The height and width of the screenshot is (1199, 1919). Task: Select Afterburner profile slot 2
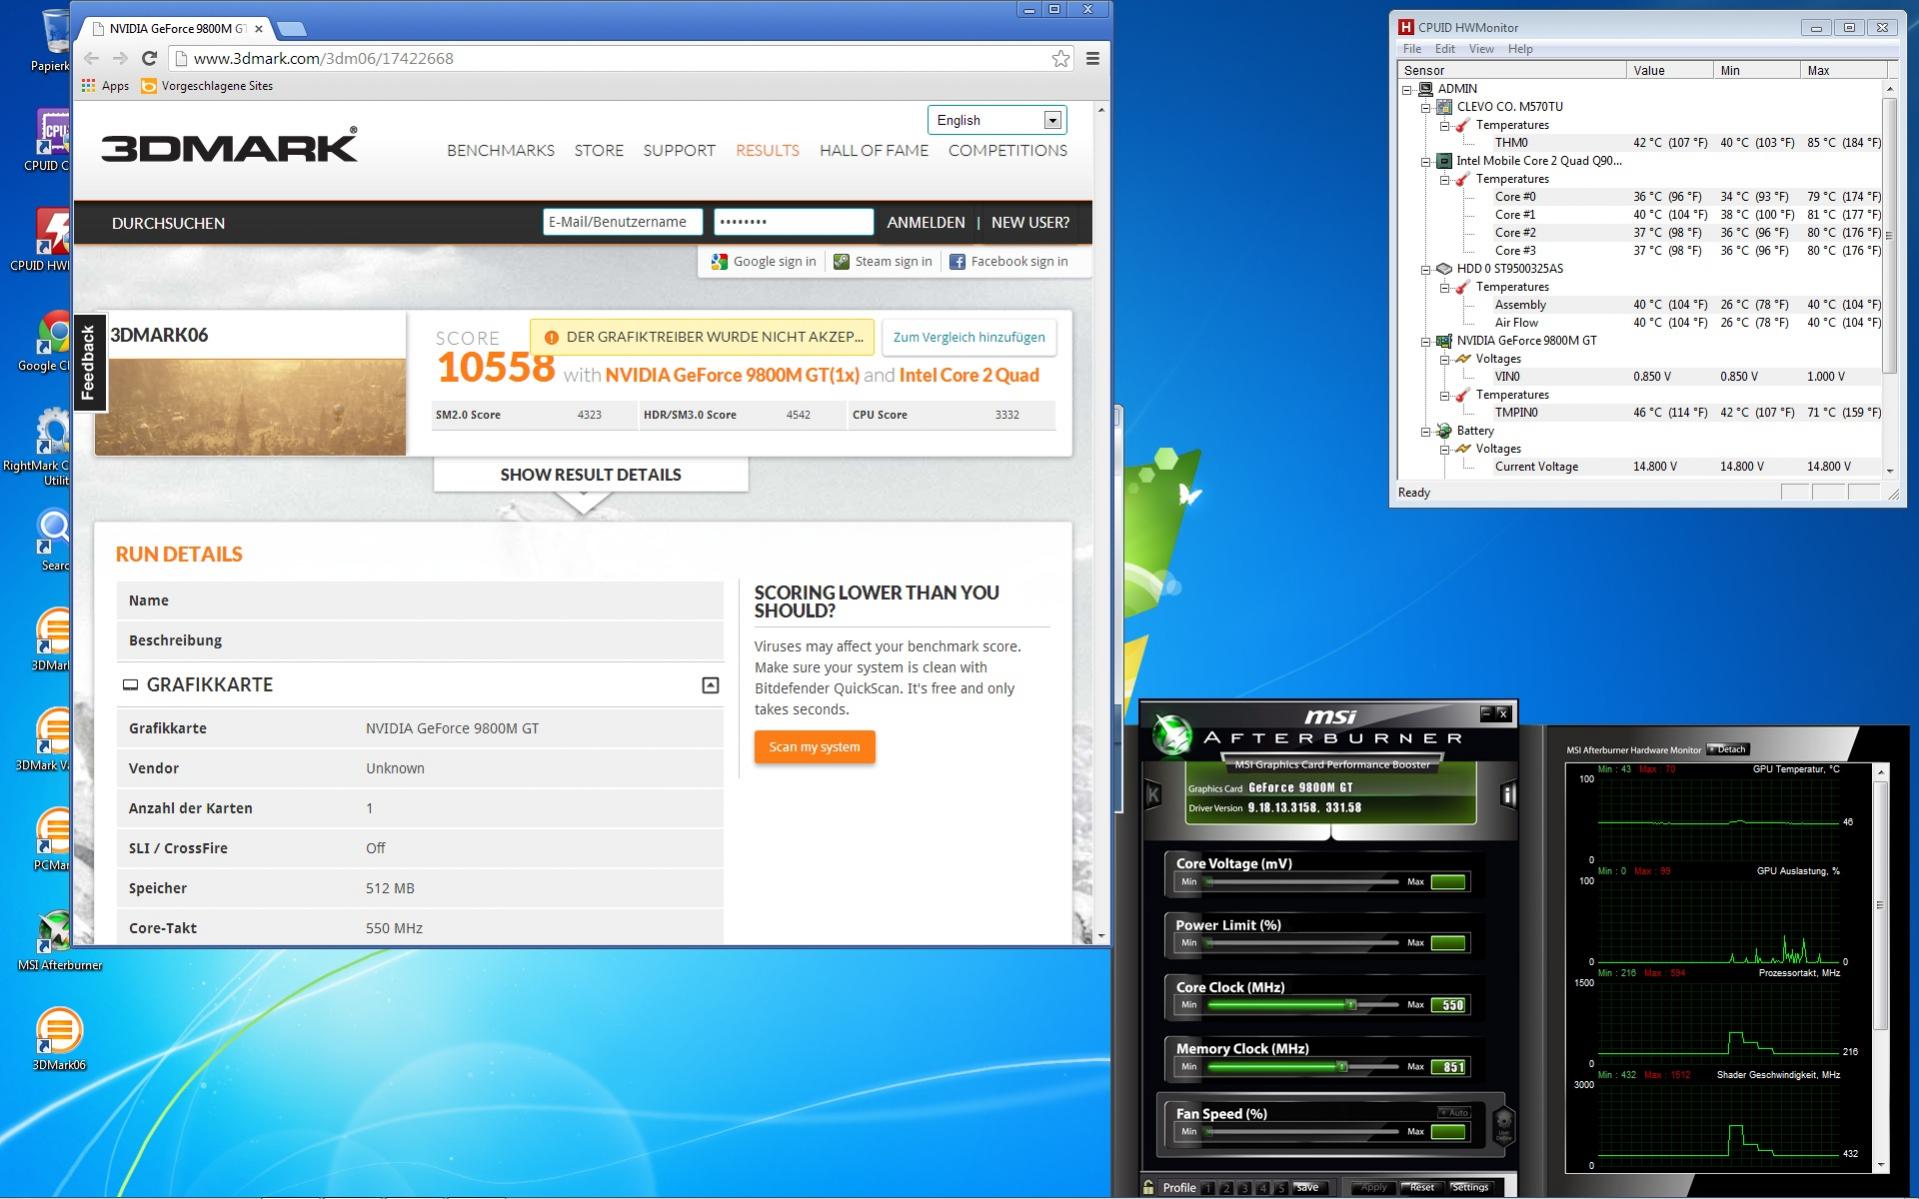[x=1226, y=1188]
